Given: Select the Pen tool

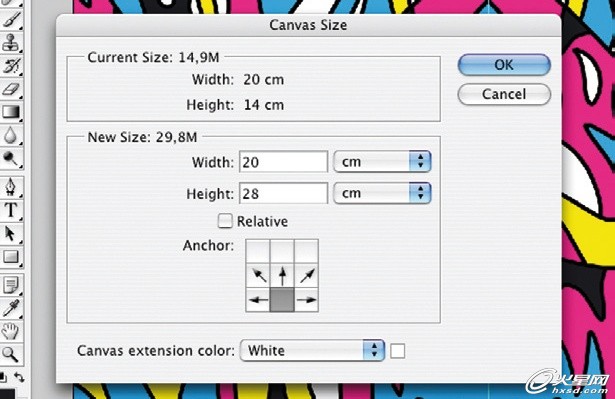Looking at the screenshot, I should [11, 187].
